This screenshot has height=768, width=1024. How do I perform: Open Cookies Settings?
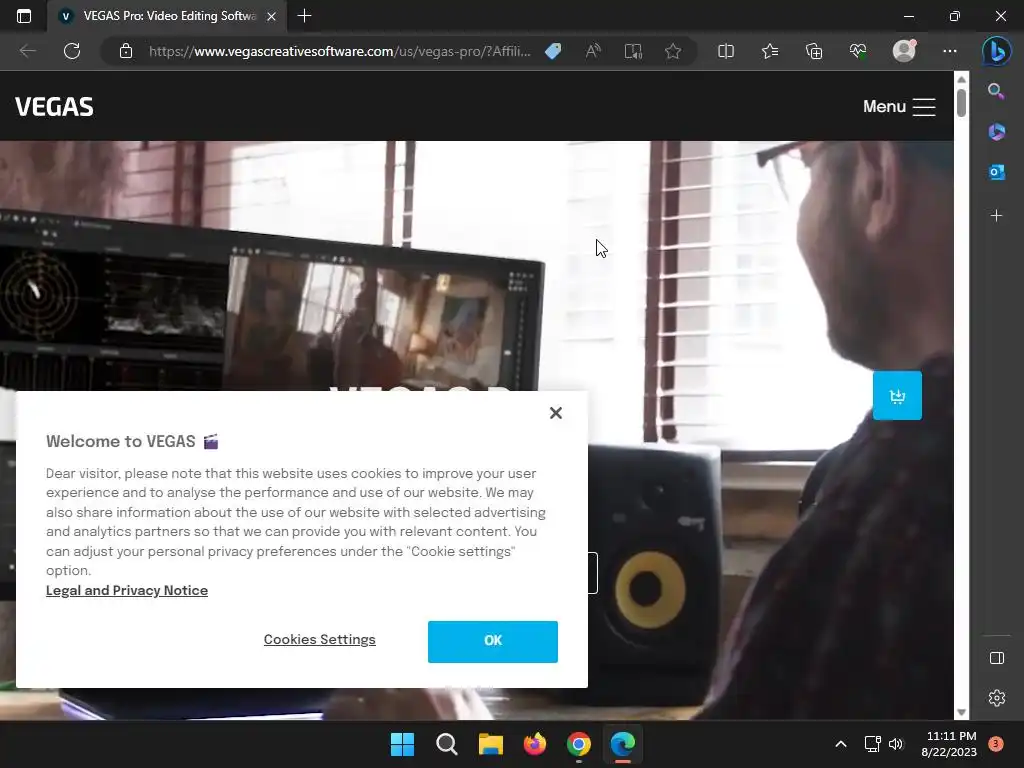tap(319, 639)
